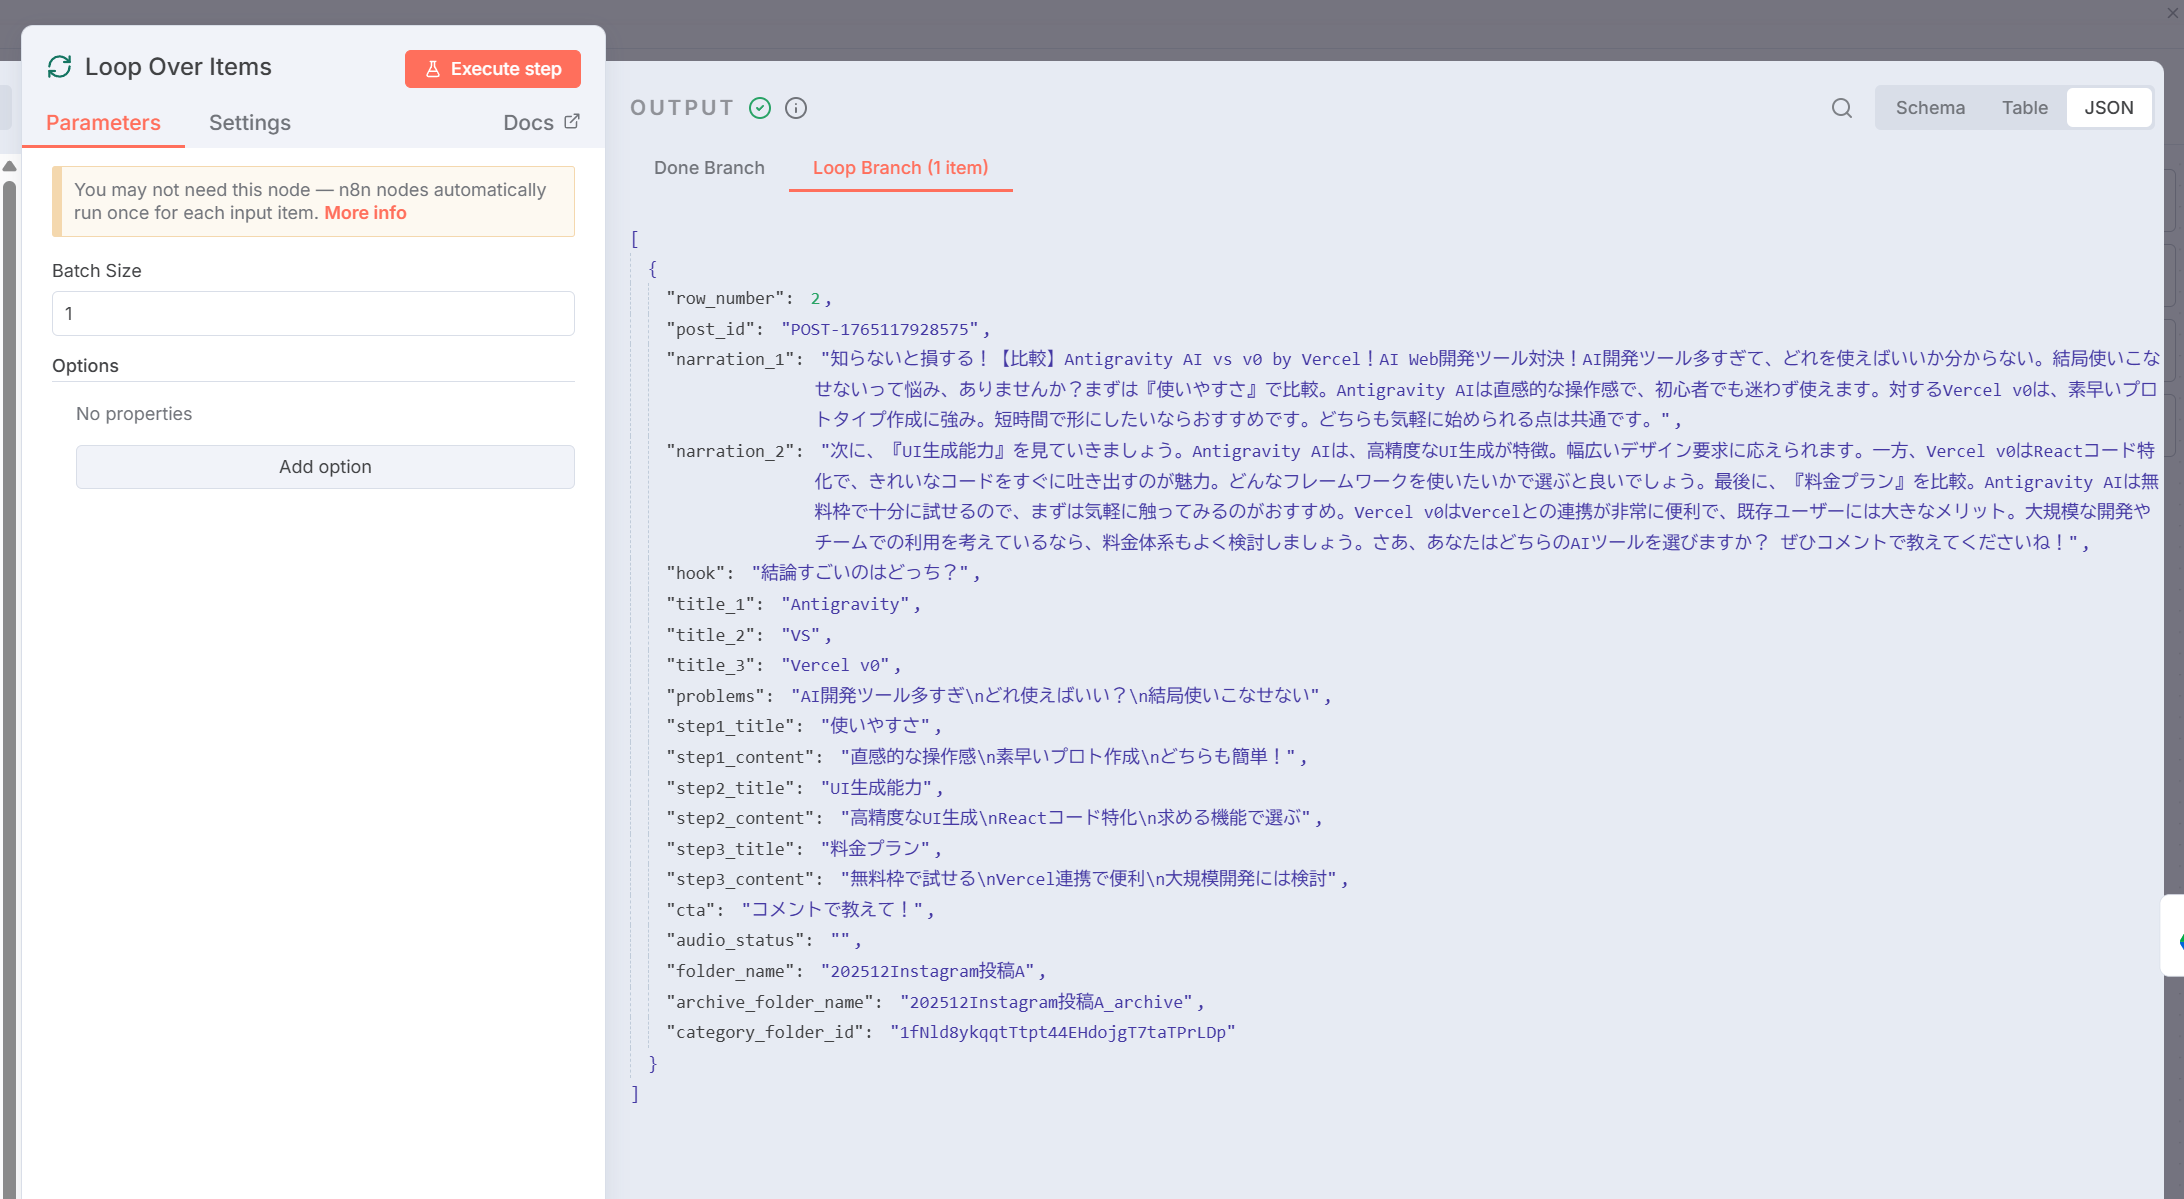Follow the More info link

[365, 213]
